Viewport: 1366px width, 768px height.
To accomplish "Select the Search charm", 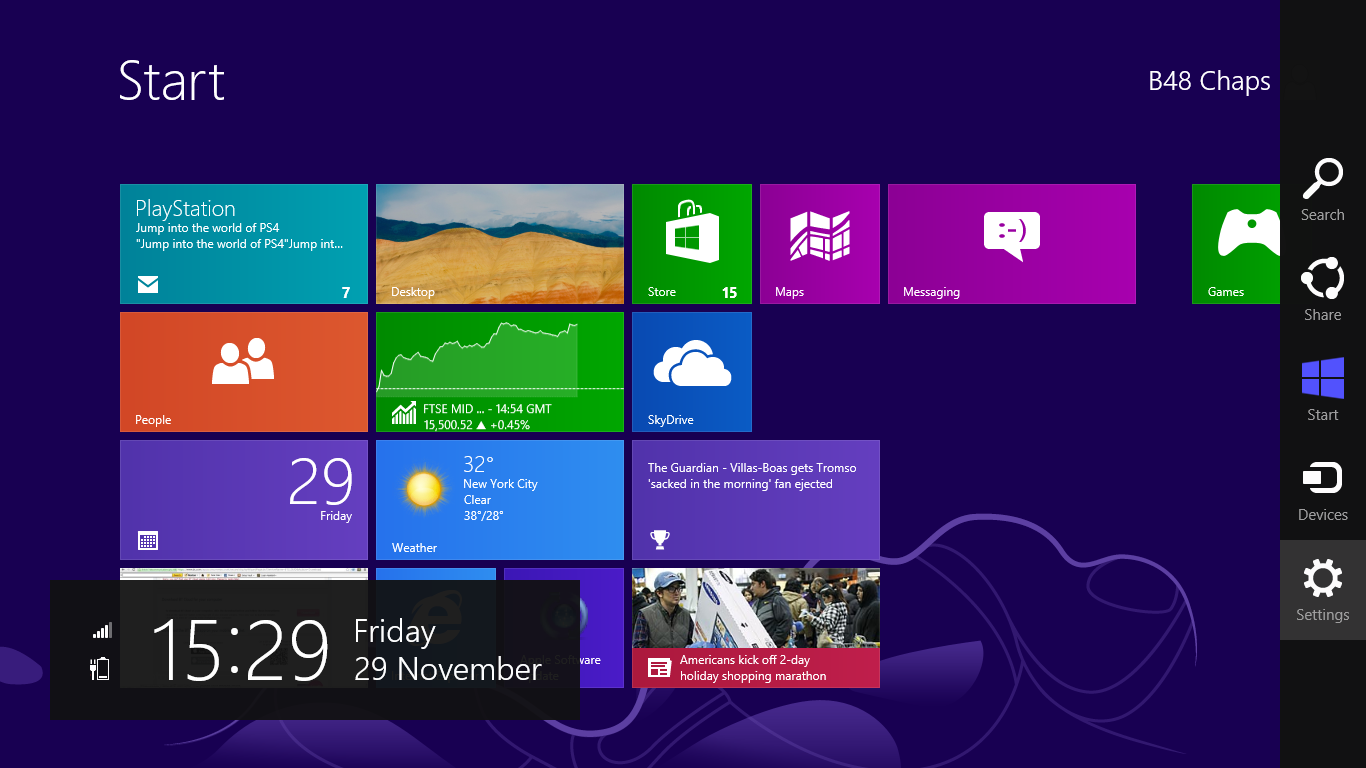I will pos(1322,190).
